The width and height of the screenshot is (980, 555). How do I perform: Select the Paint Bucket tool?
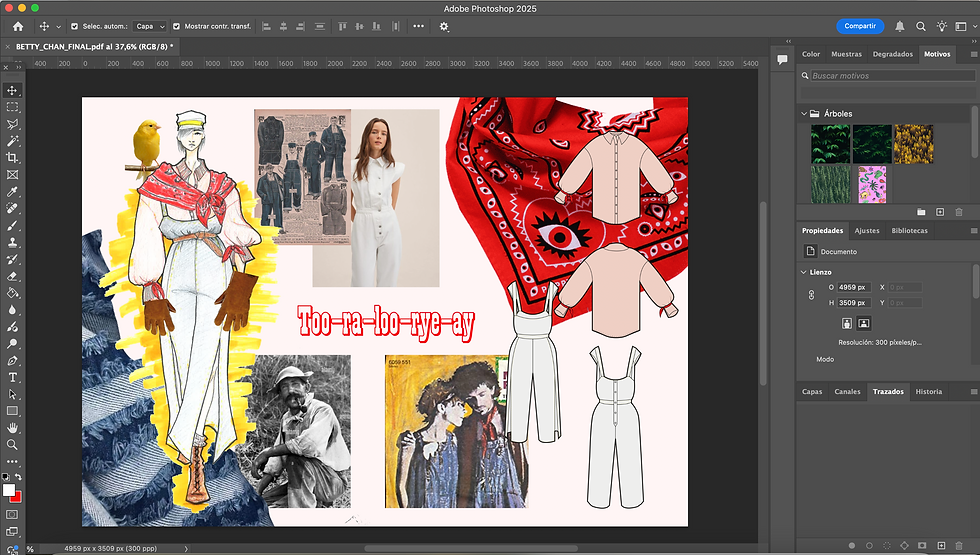click(12, 292)
